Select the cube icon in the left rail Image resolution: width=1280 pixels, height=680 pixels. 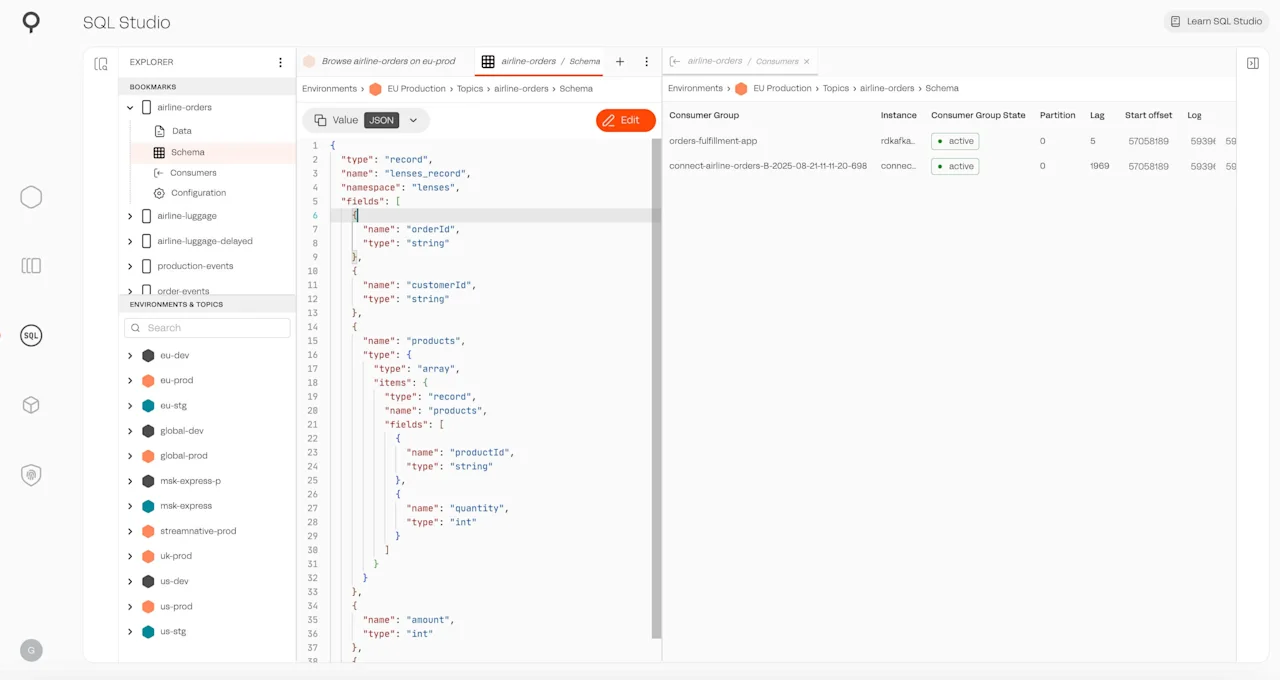[31, 405]
